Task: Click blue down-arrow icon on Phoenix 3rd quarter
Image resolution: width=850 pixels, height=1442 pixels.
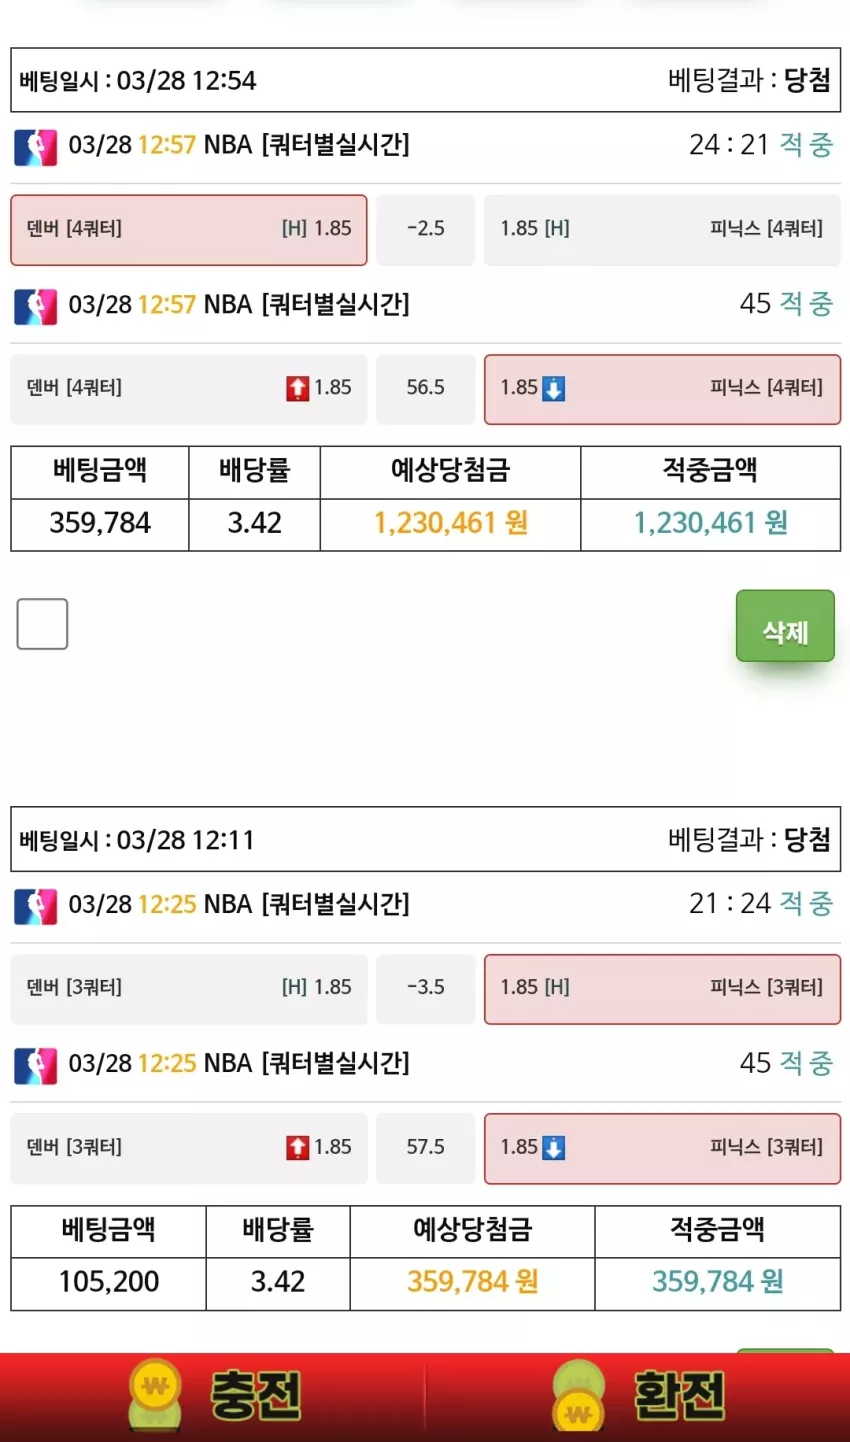Action: point(554,1148)
